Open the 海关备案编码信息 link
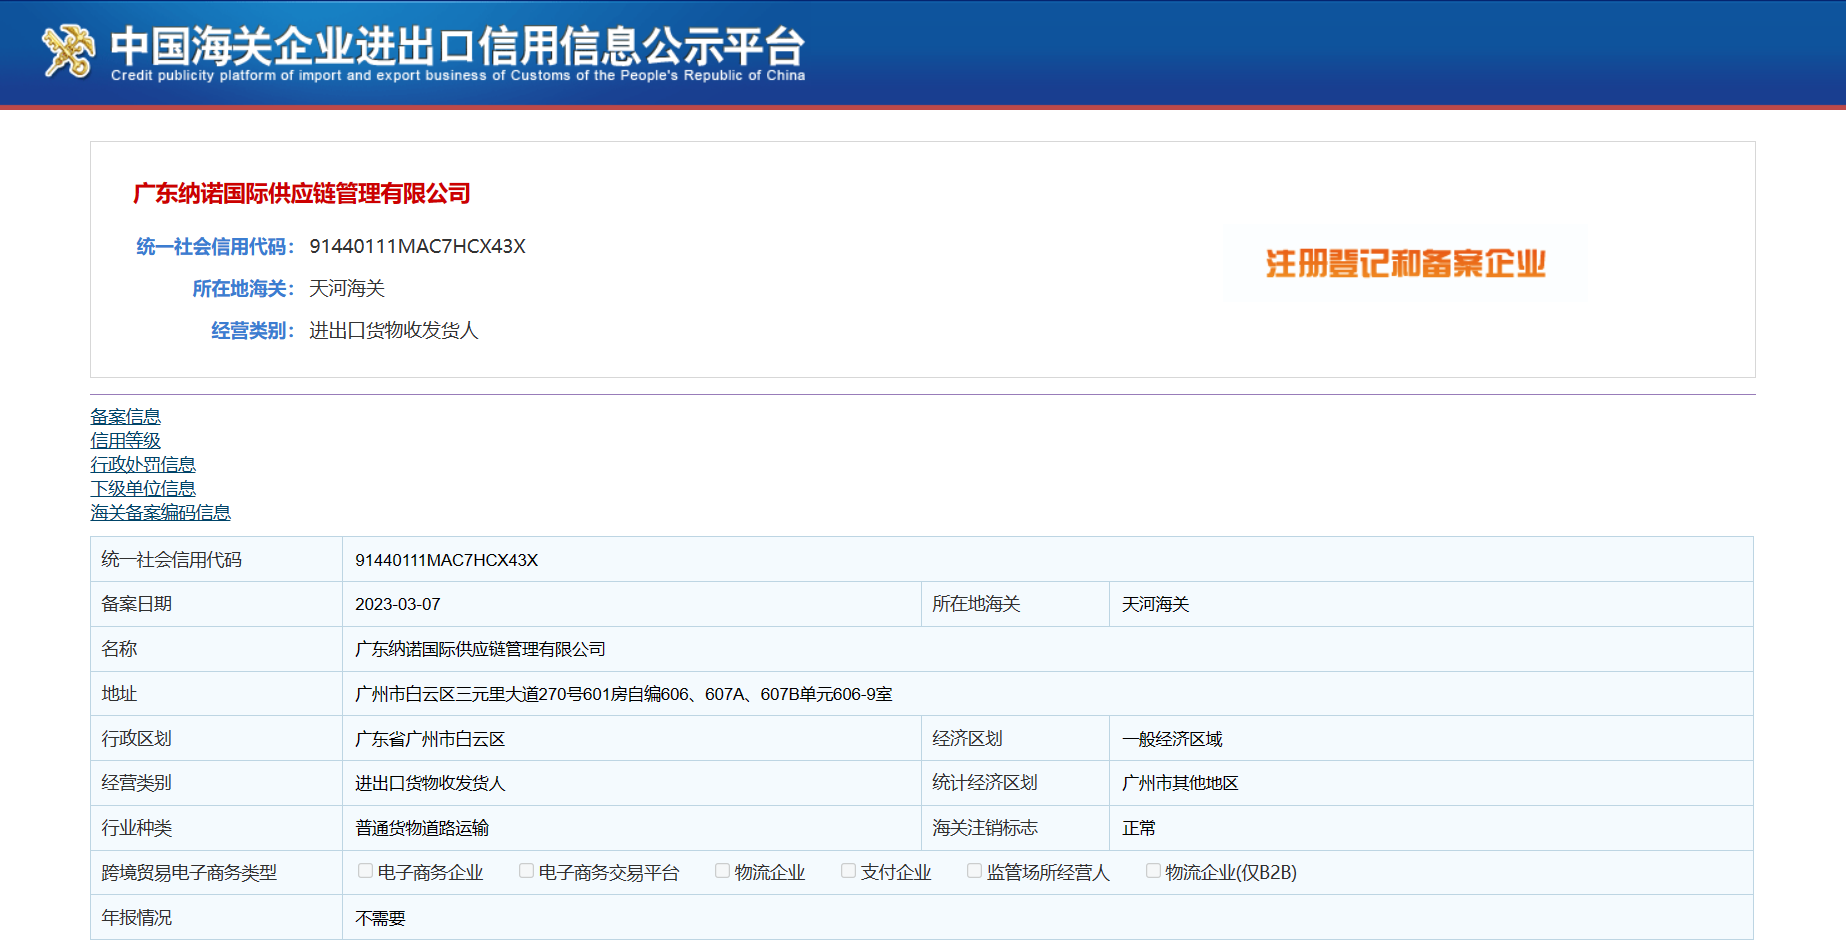The height and width of the screenshot is (943, 1846). click(160, 513)
